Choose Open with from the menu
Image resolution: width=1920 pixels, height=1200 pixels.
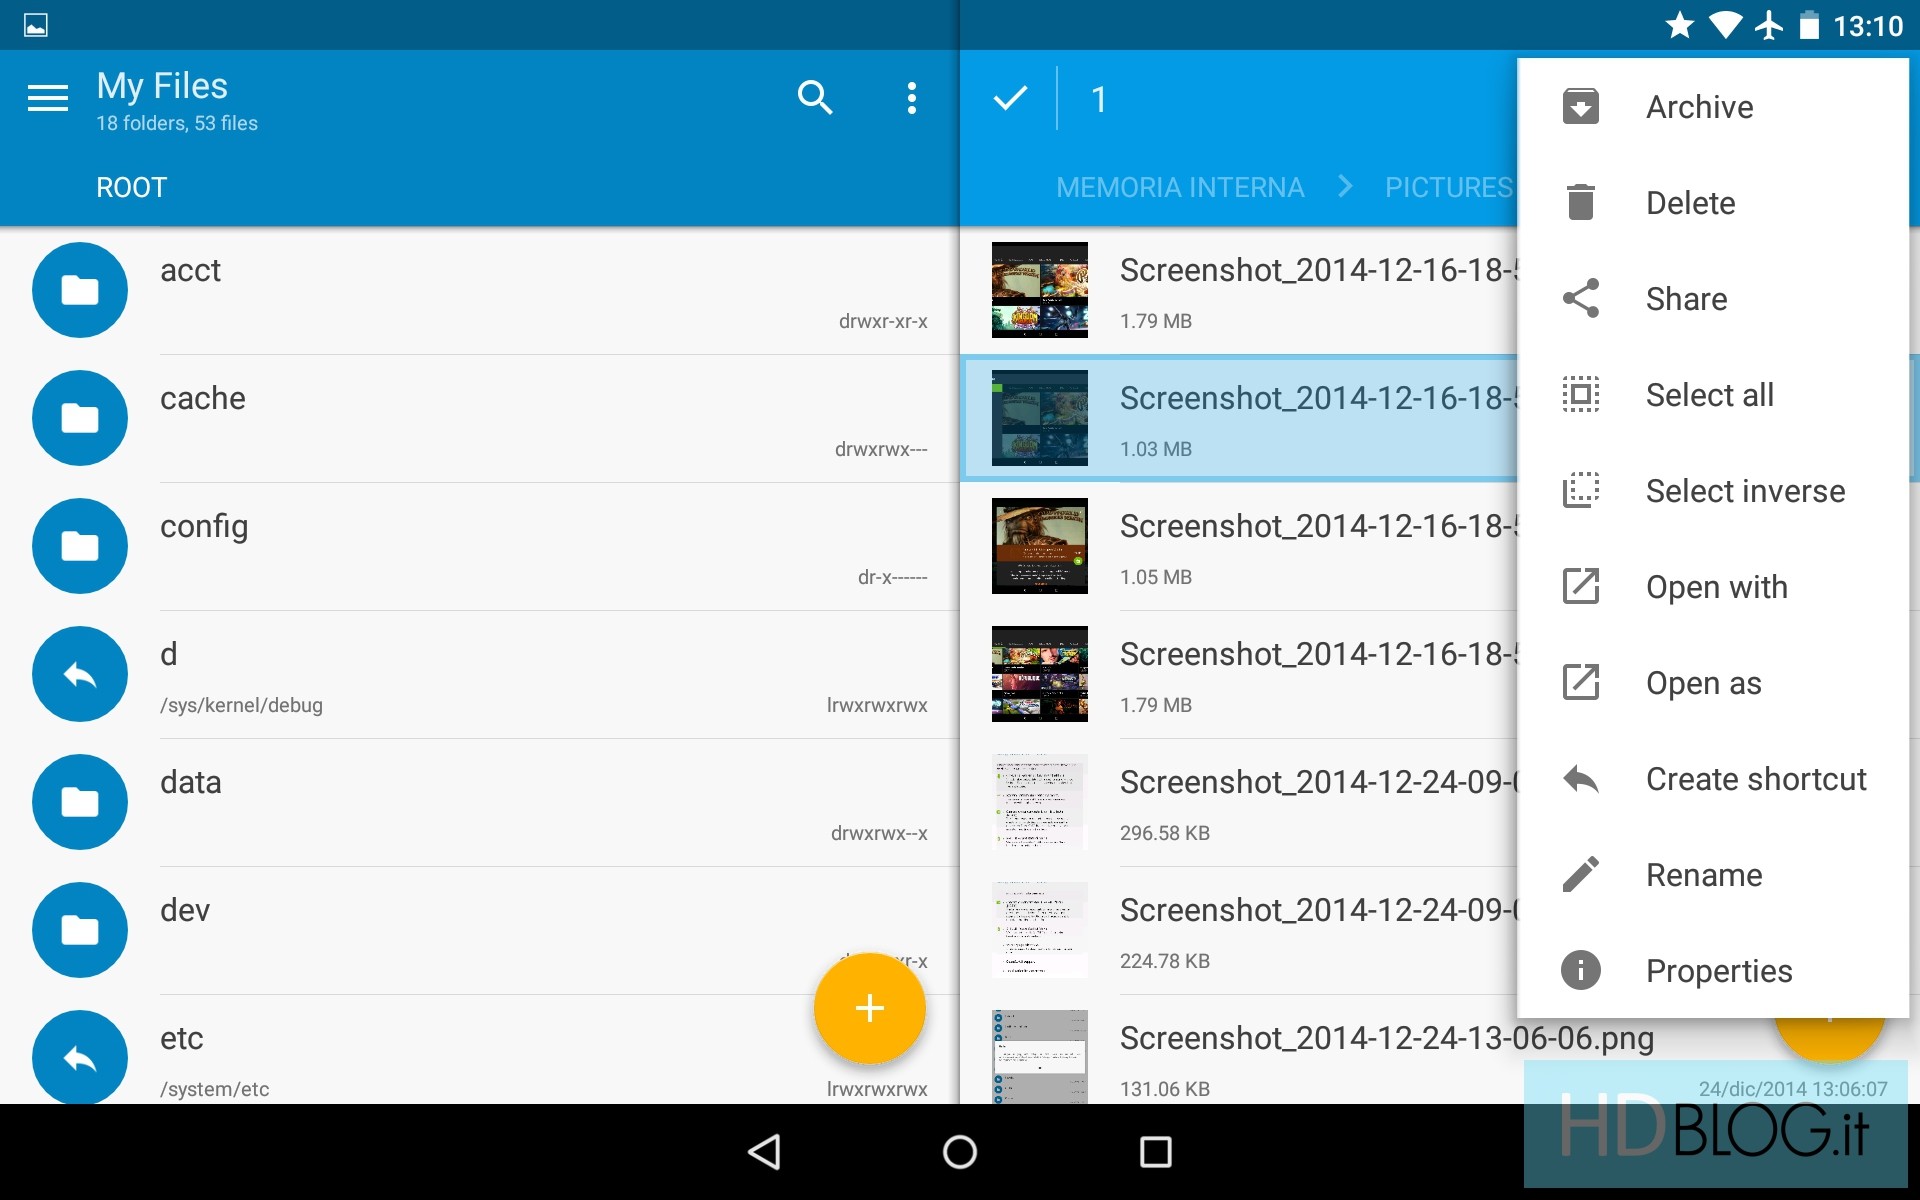[x=1716, y=587]
